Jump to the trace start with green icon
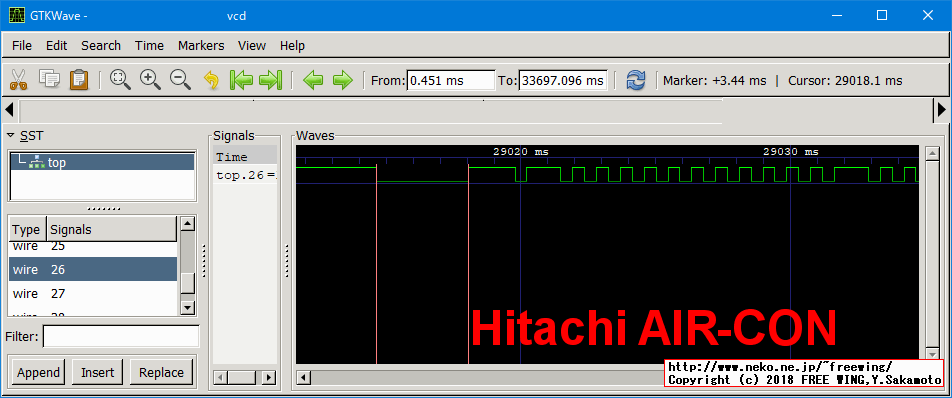 pos(241,79)
